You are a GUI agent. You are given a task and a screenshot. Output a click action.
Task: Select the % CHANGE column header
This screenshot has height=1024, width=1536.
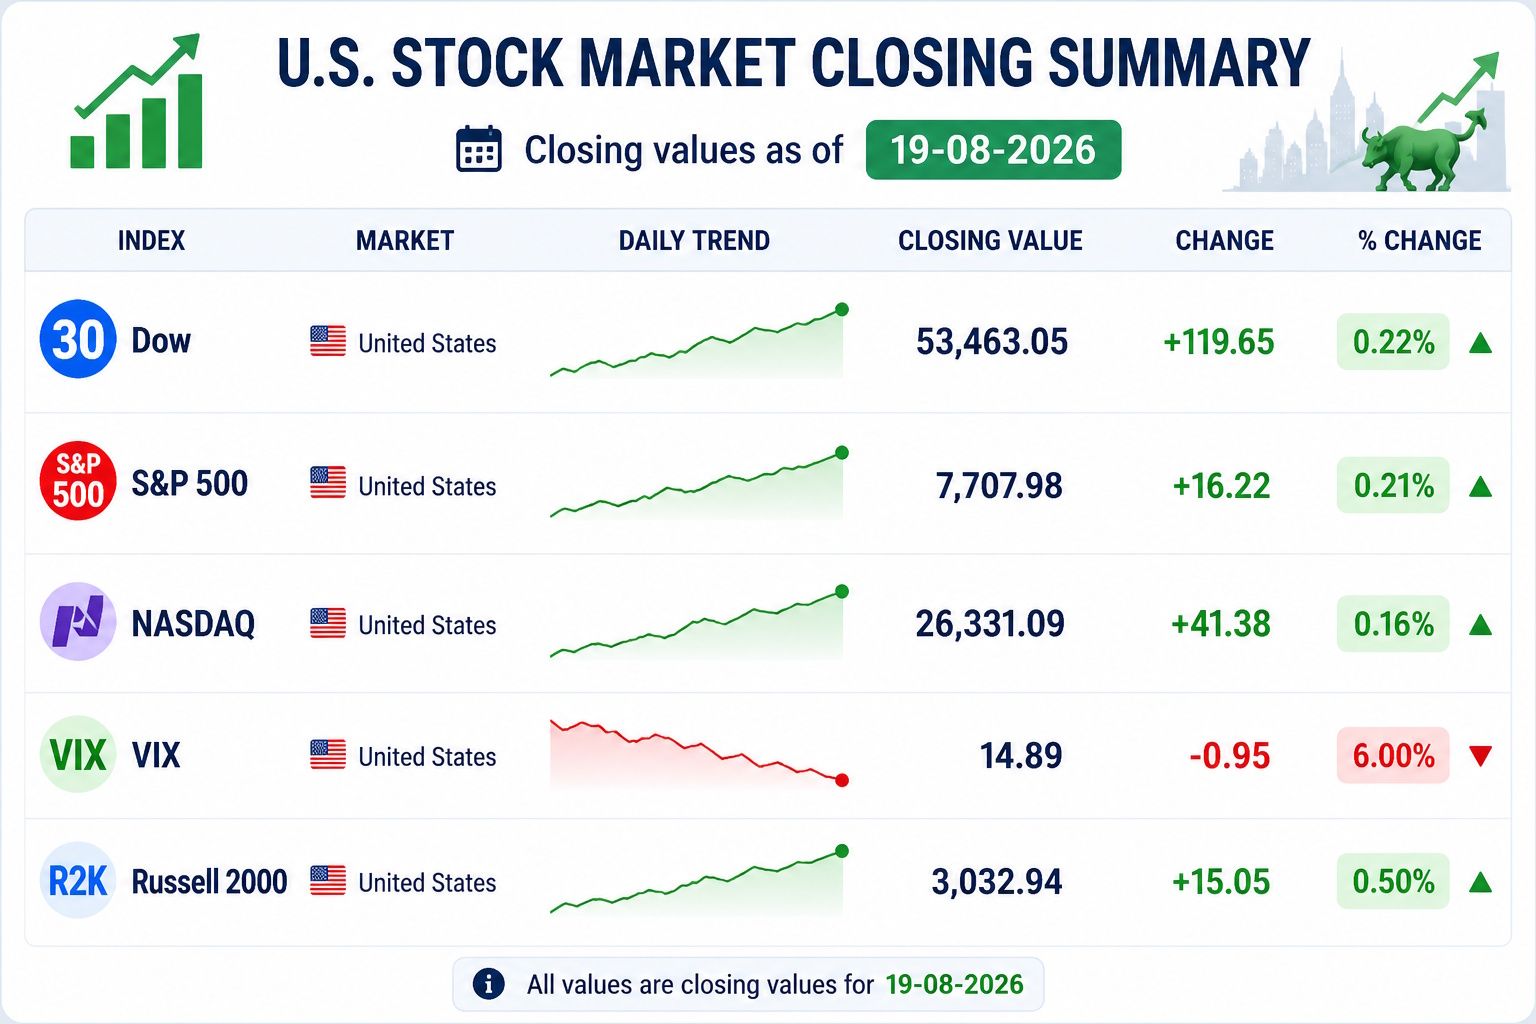pyautogui.click(x=1419, y=241)
